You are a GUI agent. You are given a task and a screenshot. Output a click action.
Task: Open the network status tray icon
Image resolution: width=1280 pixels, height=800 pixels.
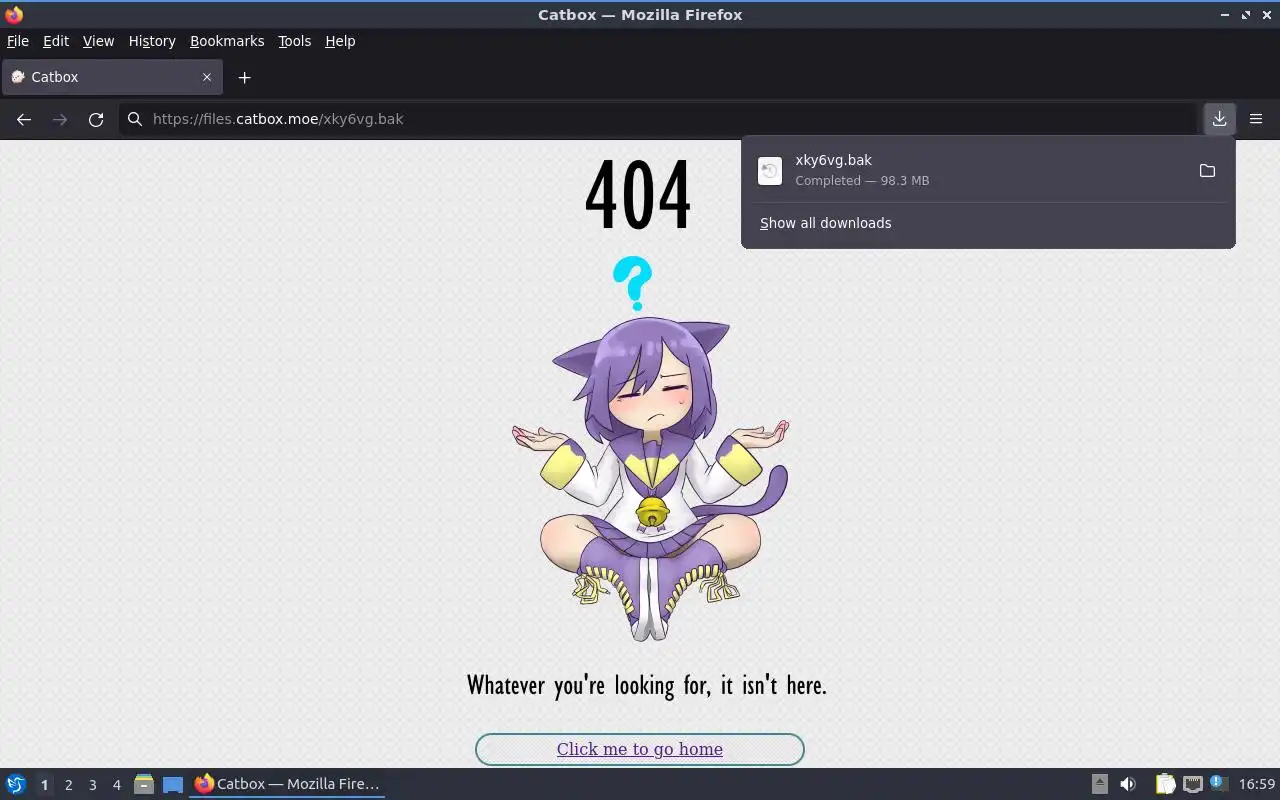(x=1192, y=784)
